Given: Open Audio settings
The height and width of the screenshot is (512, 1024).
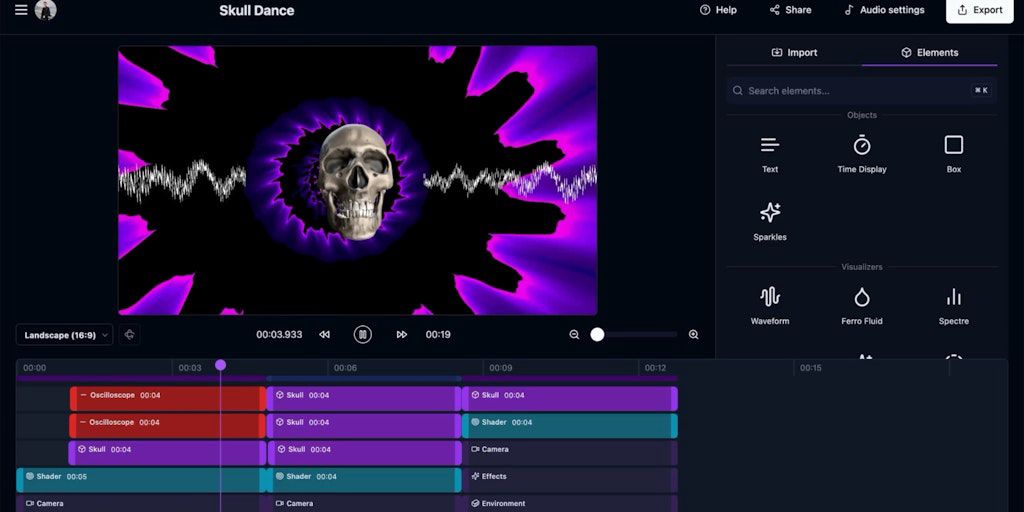Looking at the screenshot, I should pyautogui.click(x=884, y=10).
